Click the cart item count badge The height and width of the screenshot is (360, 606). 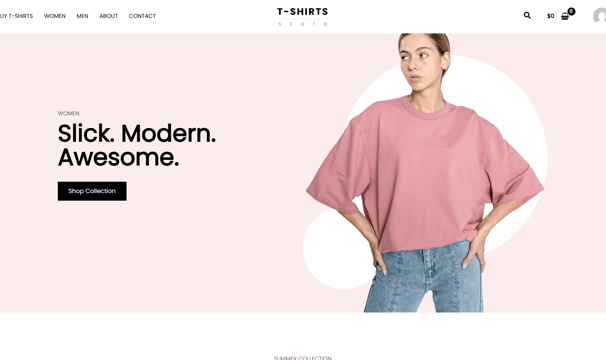[x=571, y=11]
